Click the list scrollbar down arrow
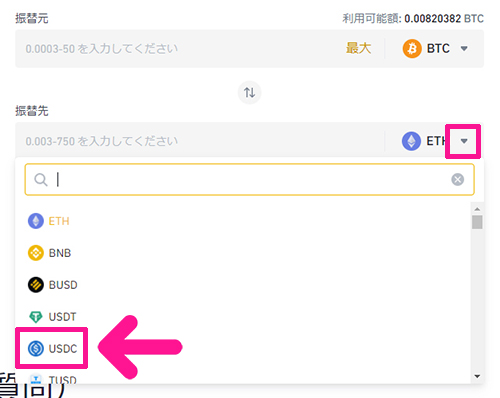The image size is (500, 398). pyautogui.click(x=477, y=376)
